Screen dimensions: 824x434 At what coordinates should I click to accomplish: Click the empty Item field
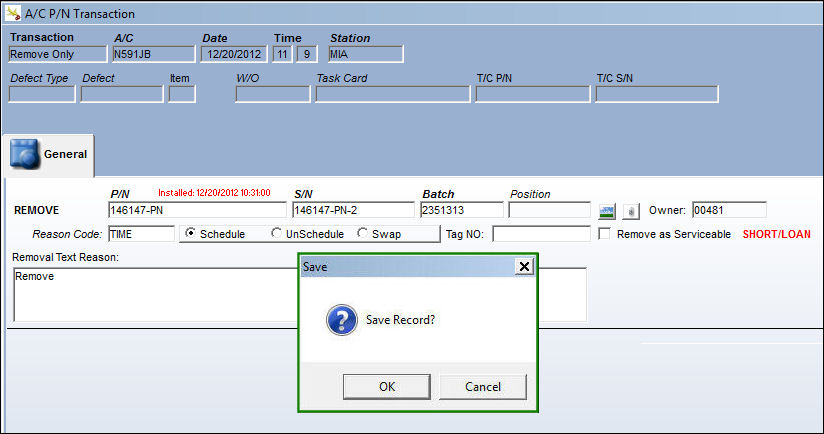pos(182,94)
